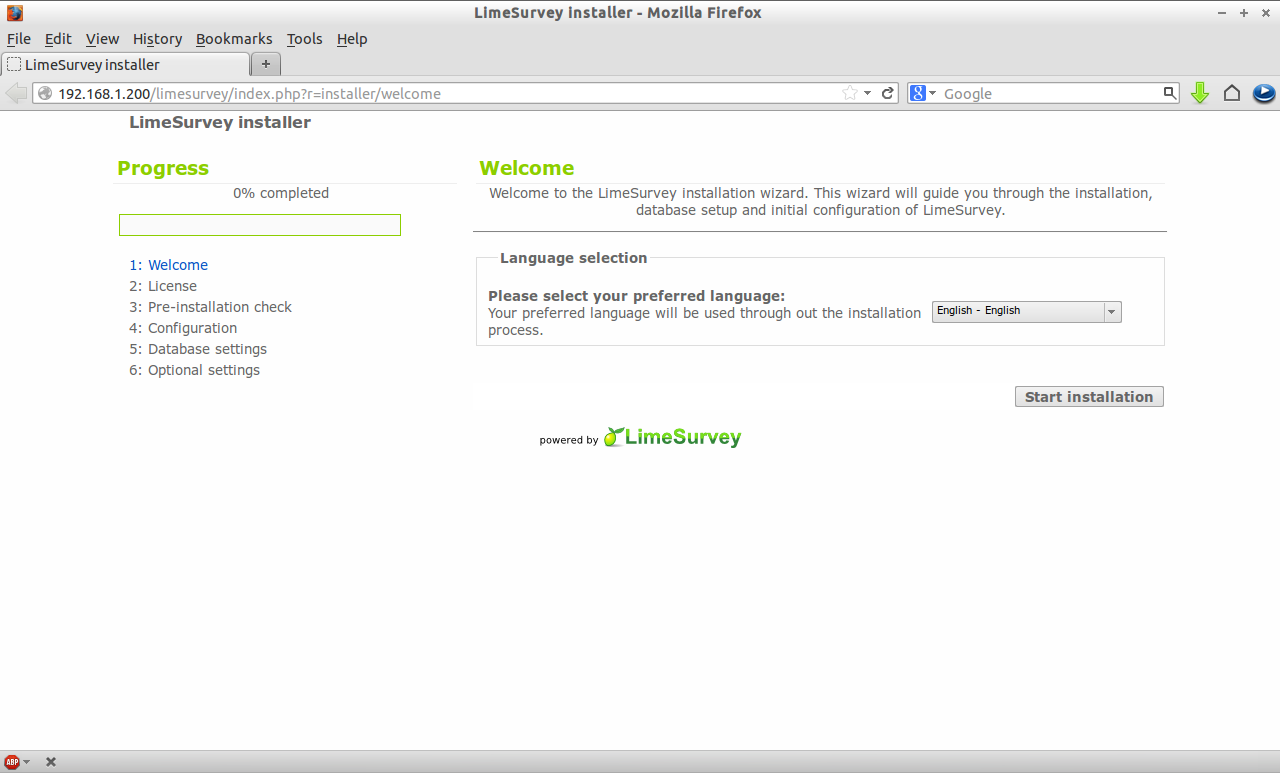Open the URL history dropdown arrow

[868, 93]
